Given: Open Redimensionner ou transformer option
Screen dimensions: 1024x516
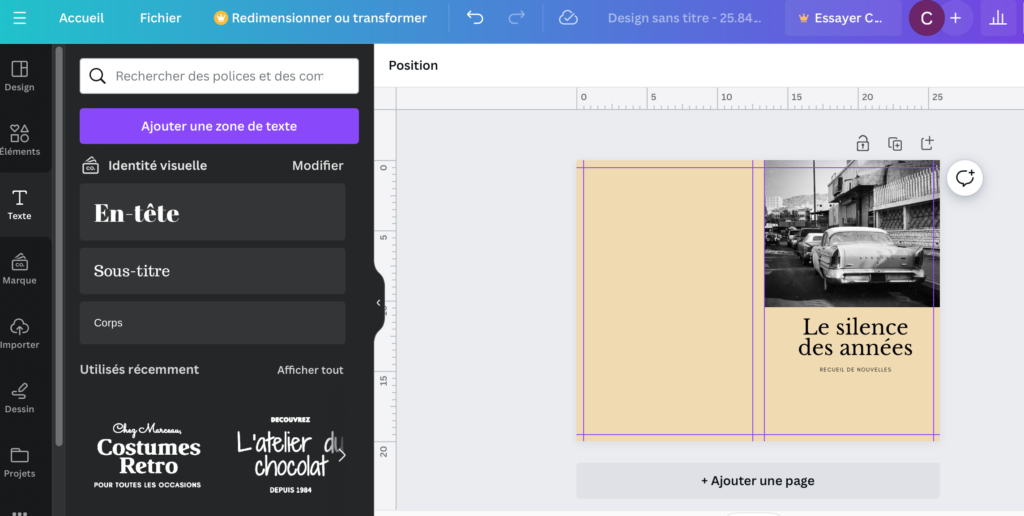Looking at the screenshot, I should [320, 18].
